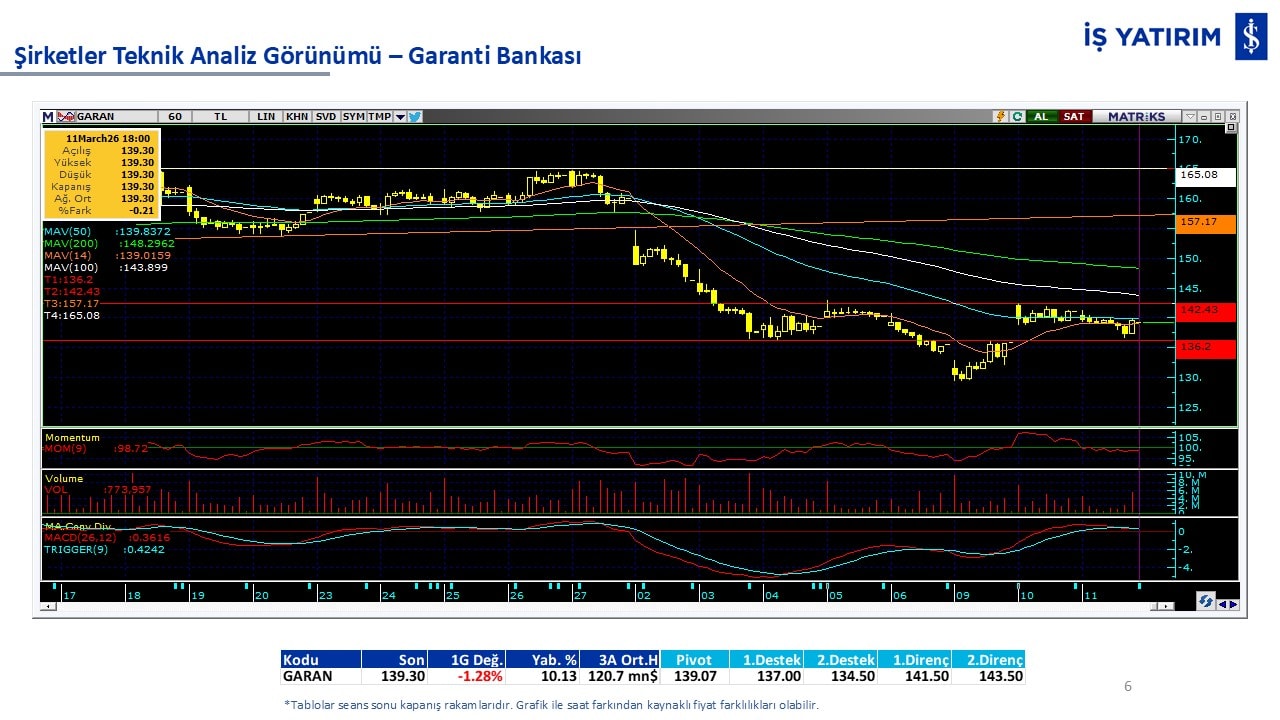1280x720 pixels.
Task: Click the small square icon above price axis
Action: (1230, 128)
